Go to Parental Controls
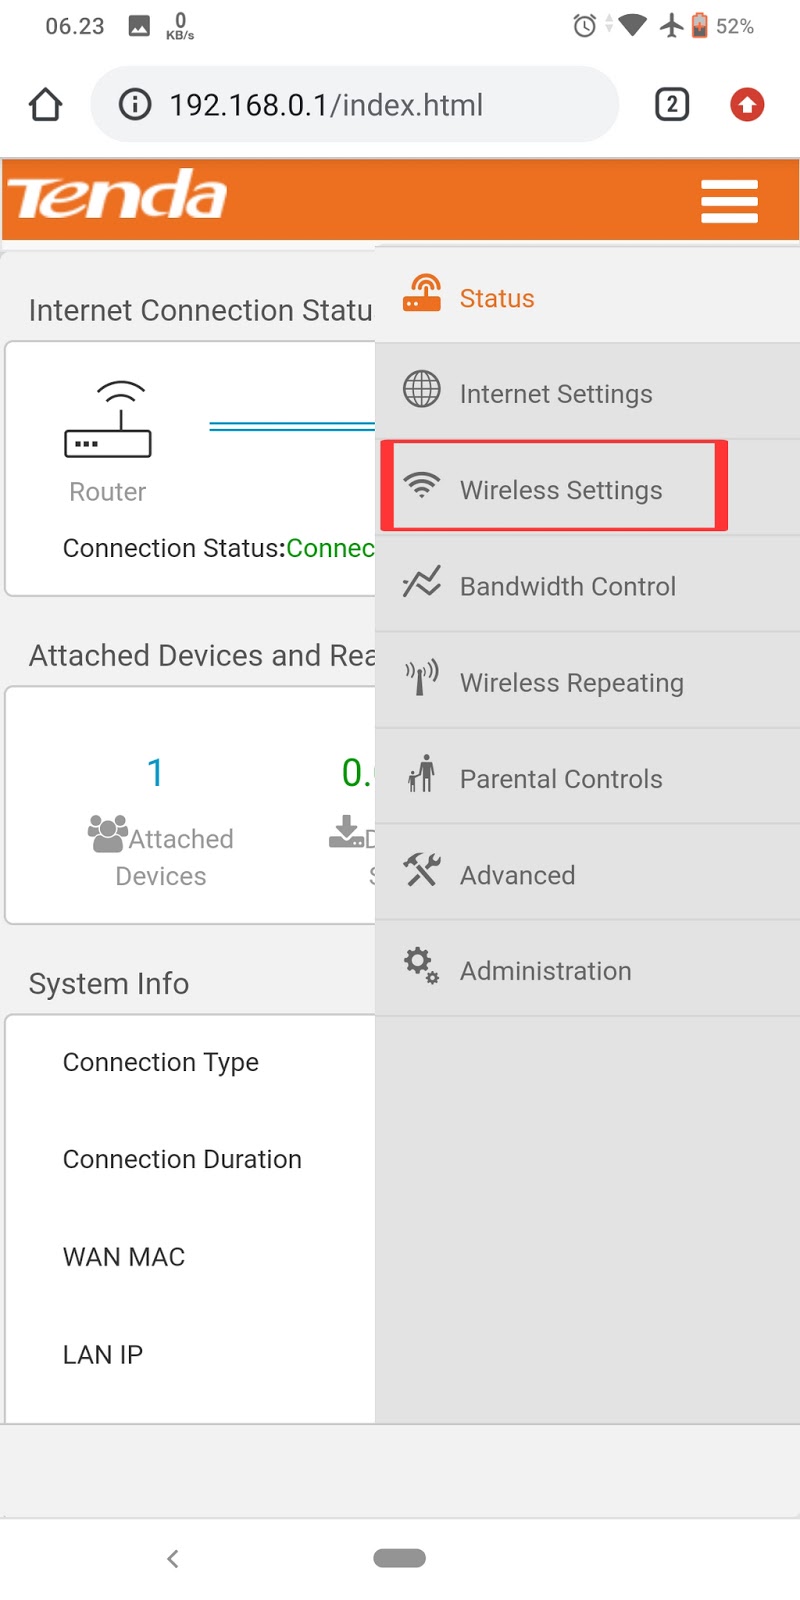The height and width of the screenshot is (1600, 800). pos(560,779)
